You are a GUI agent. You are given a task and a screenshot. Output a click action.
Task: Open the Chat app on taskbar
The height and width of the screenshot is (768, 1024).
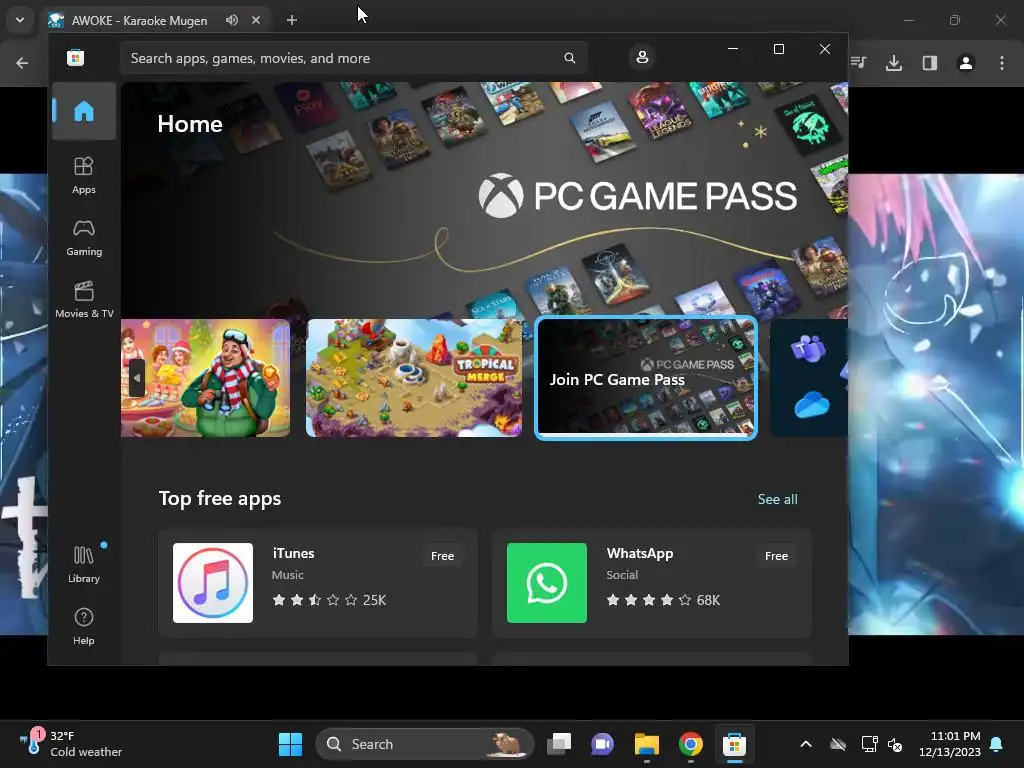click(x=603, y=744)
